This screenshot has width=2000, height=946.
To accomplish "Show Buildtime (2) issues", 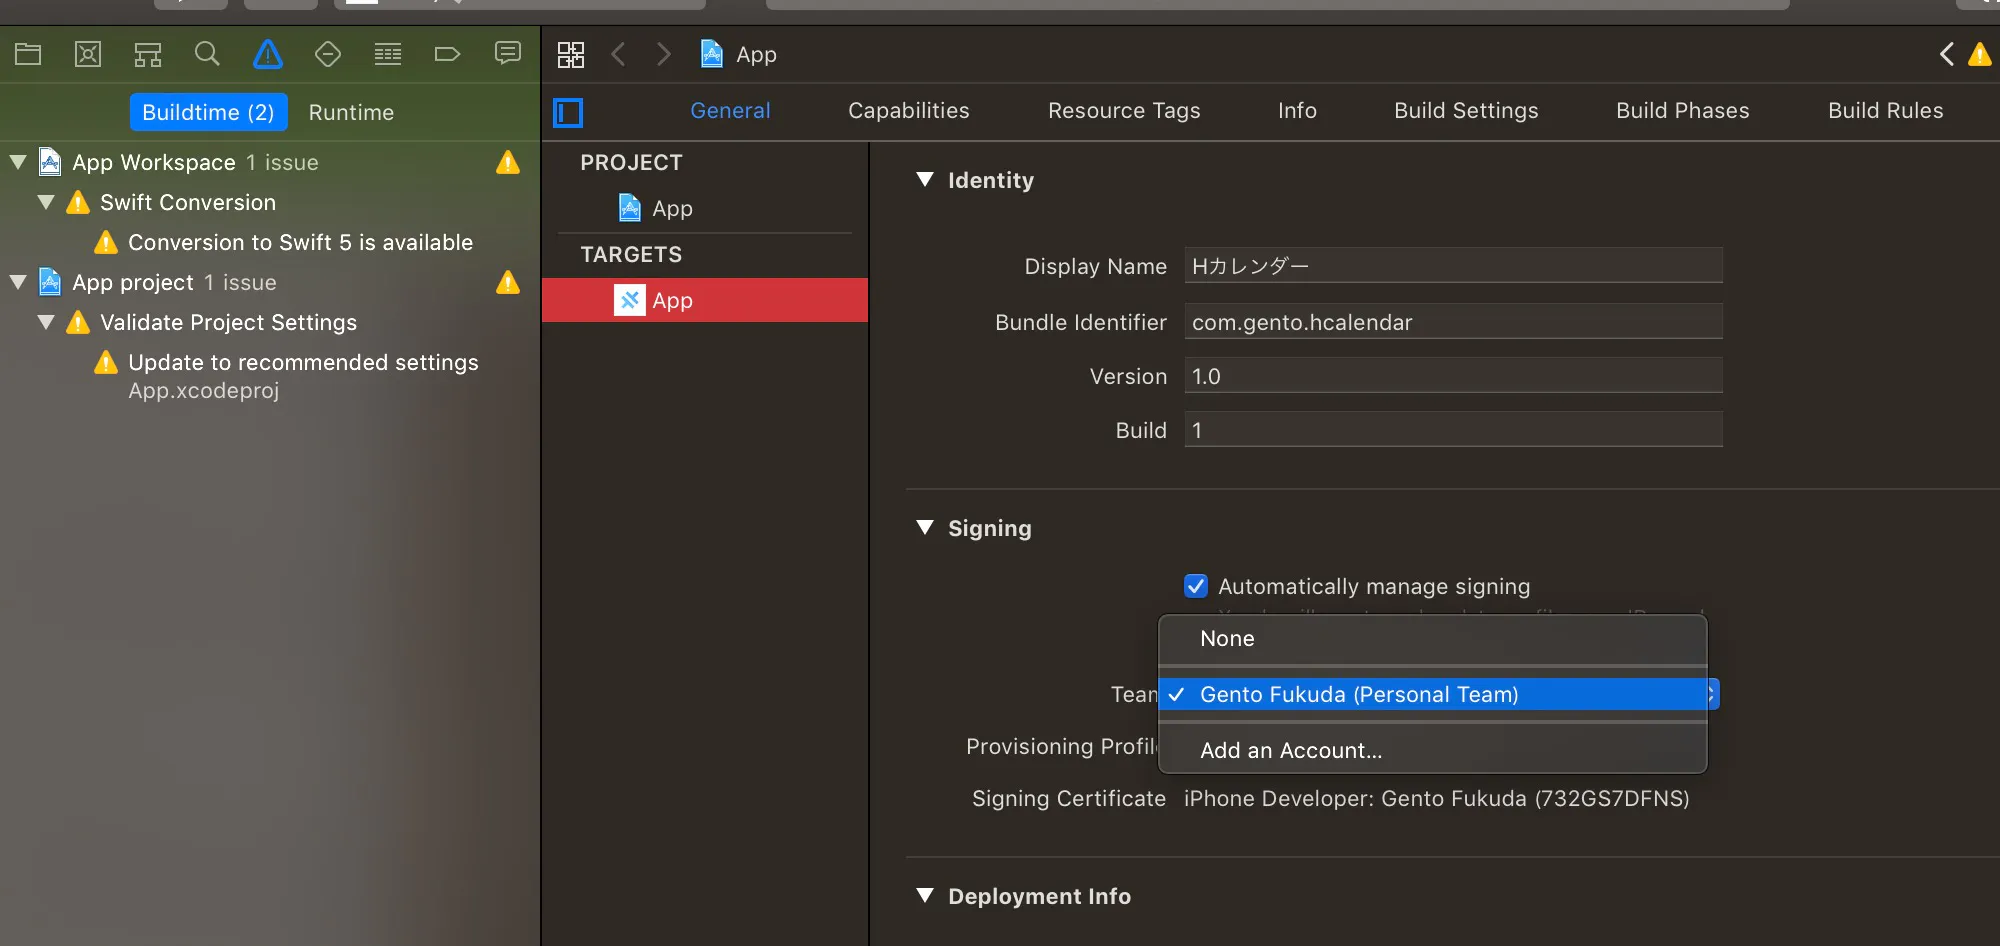I will tap(208, 112).
